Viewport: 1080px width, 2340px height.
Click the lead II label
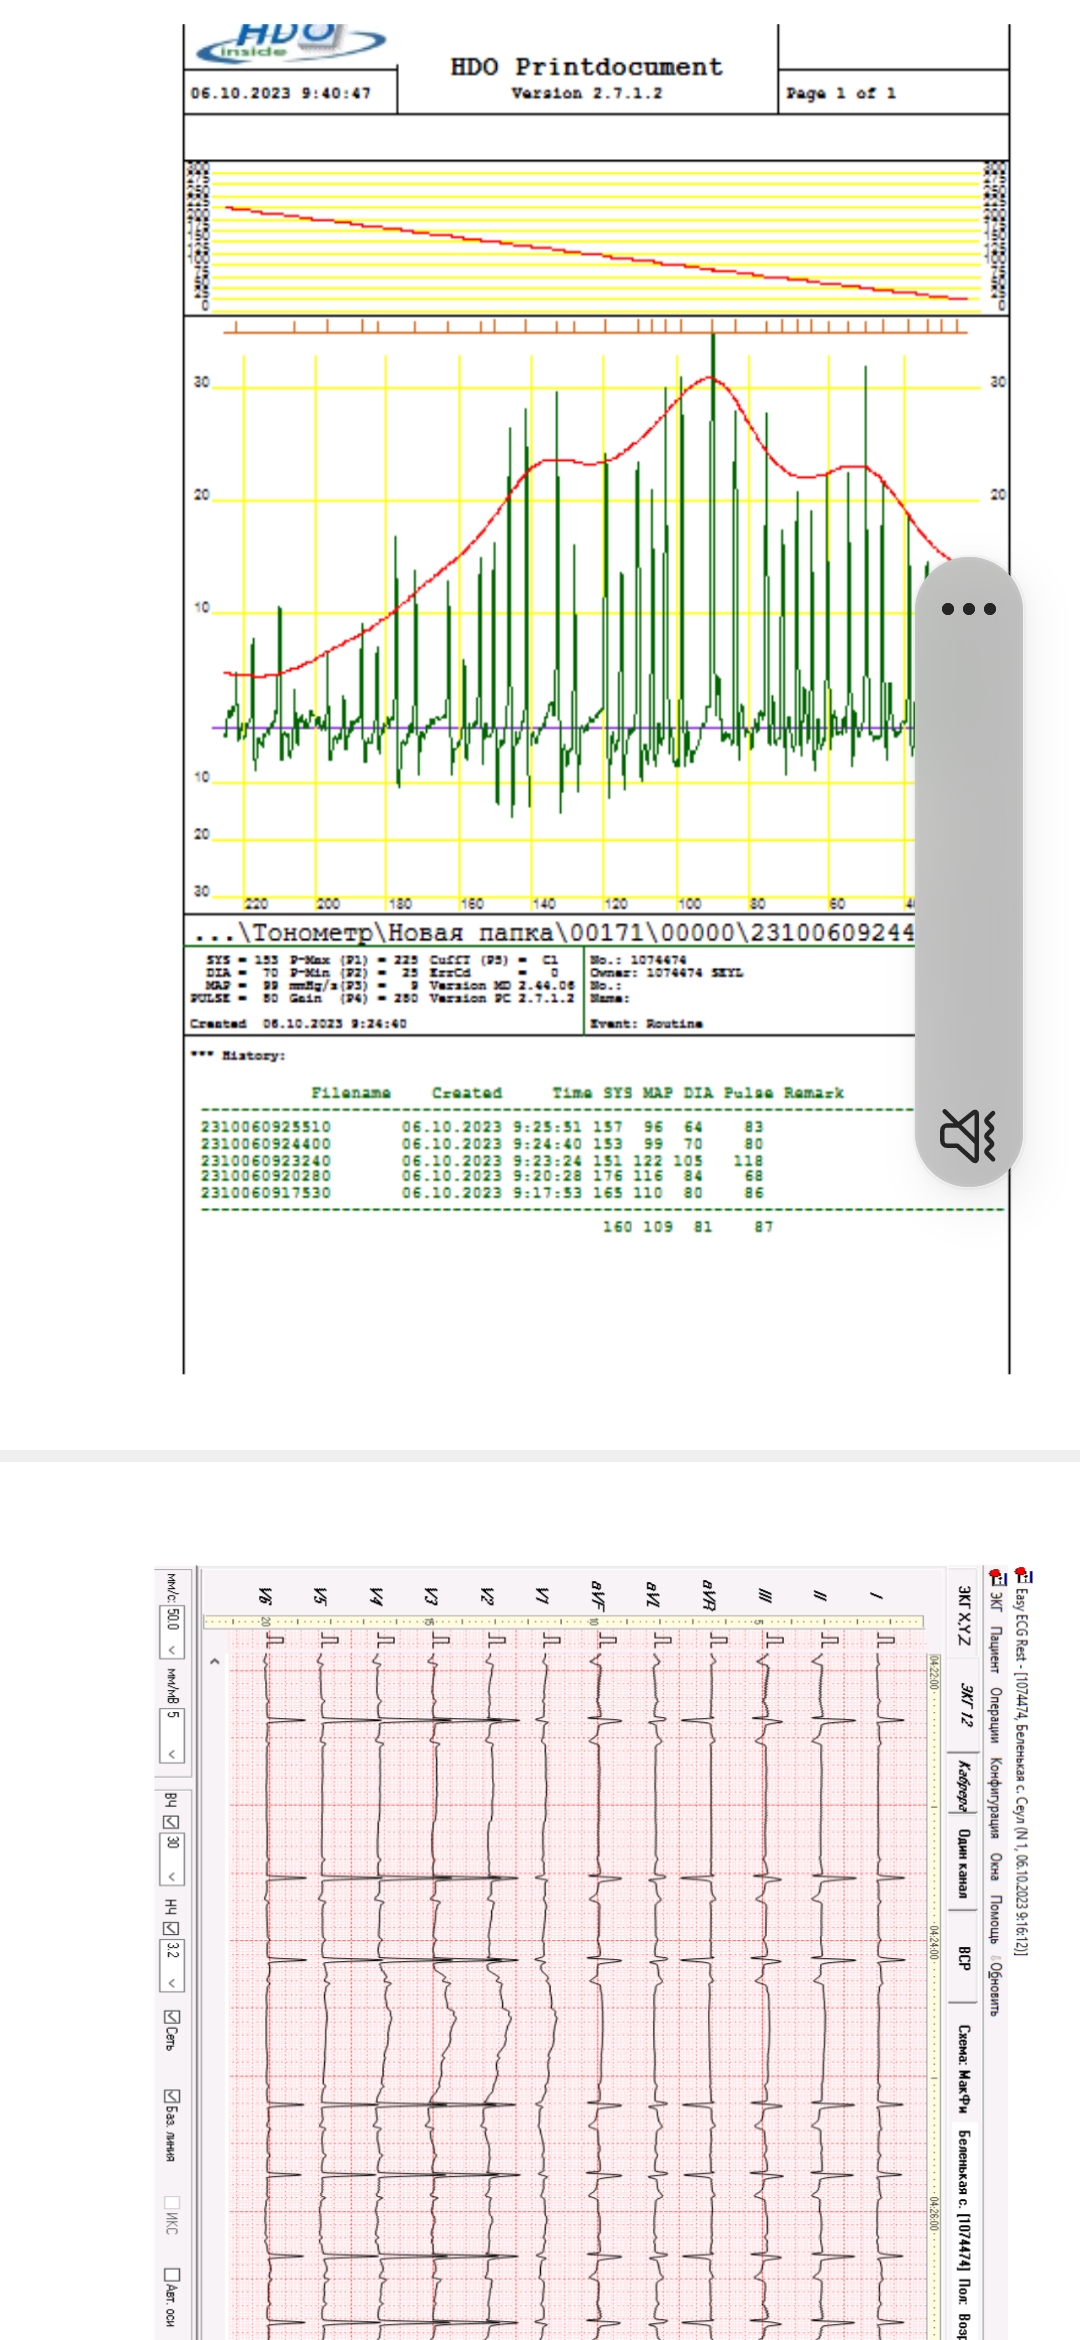tap(820, 1596)
